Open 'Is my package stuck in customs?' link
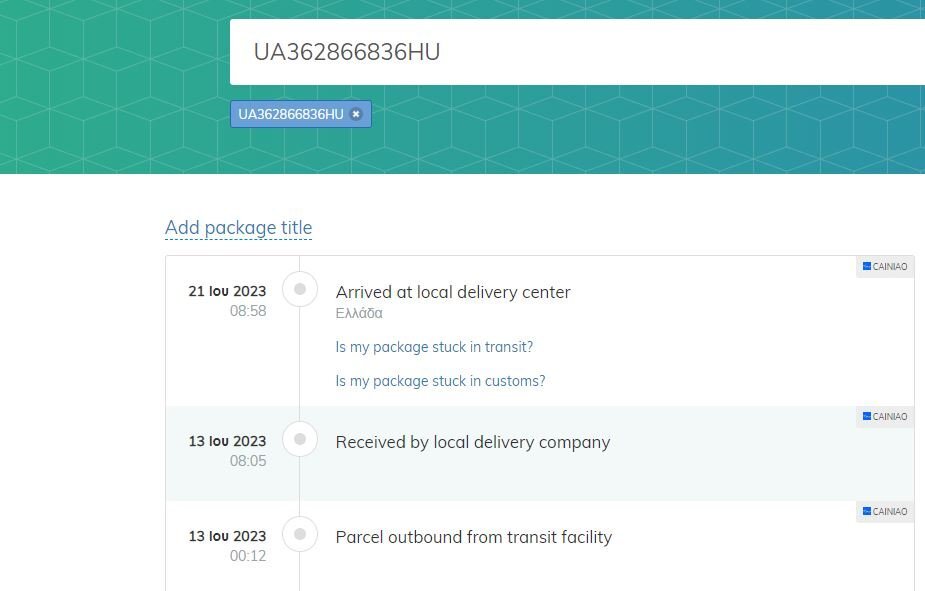The width and height of the screenshot is (925, 591). tap(441, 381)
